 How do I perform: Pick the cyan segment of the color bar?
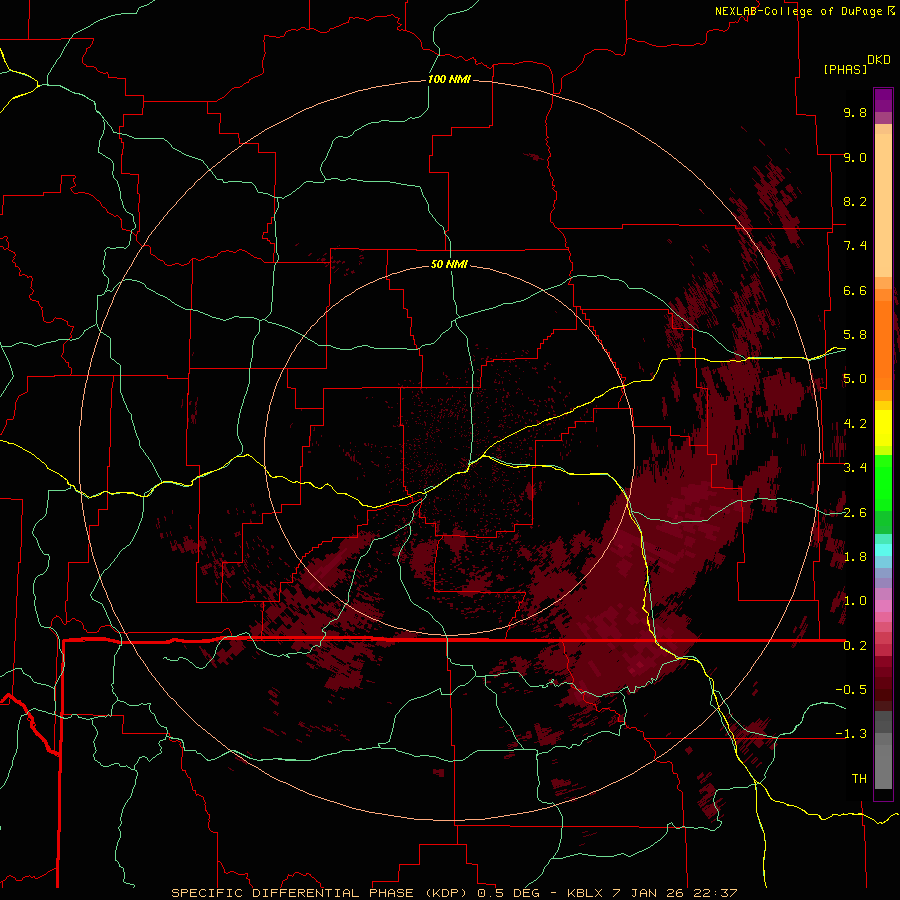click(x=883, y=549)
